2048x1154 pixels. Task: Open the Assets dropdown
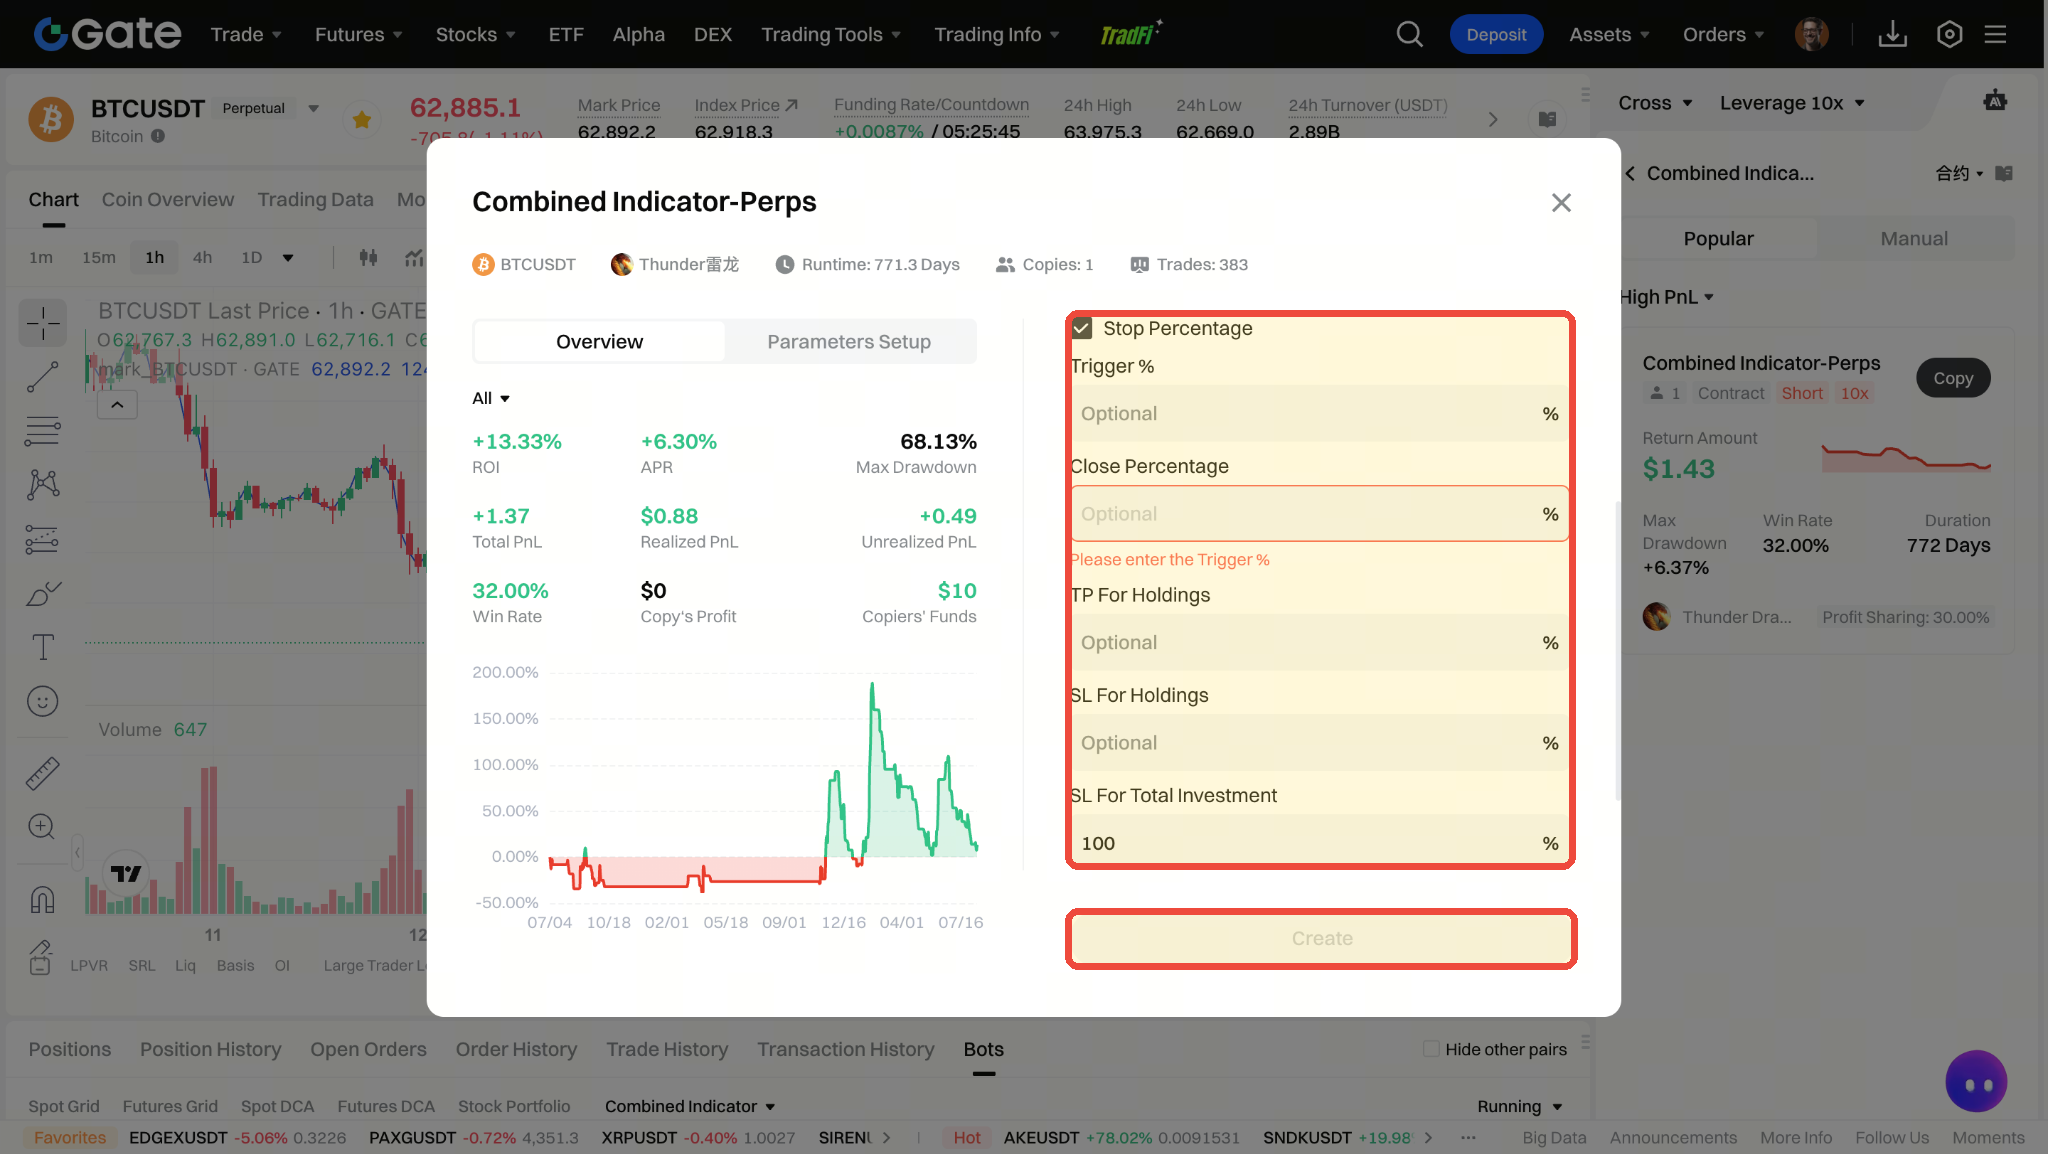pos(1609,34)
